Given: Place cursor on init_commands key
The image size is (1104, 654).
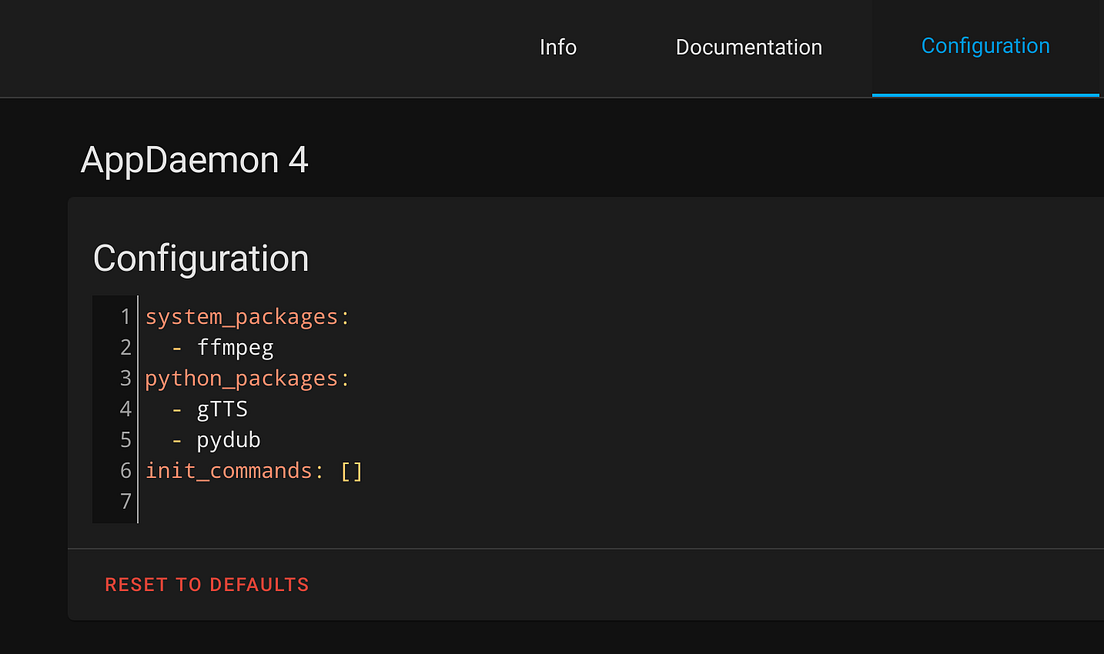Looking at the screenshot, I should pyautogui.click(x=228, y=470).
